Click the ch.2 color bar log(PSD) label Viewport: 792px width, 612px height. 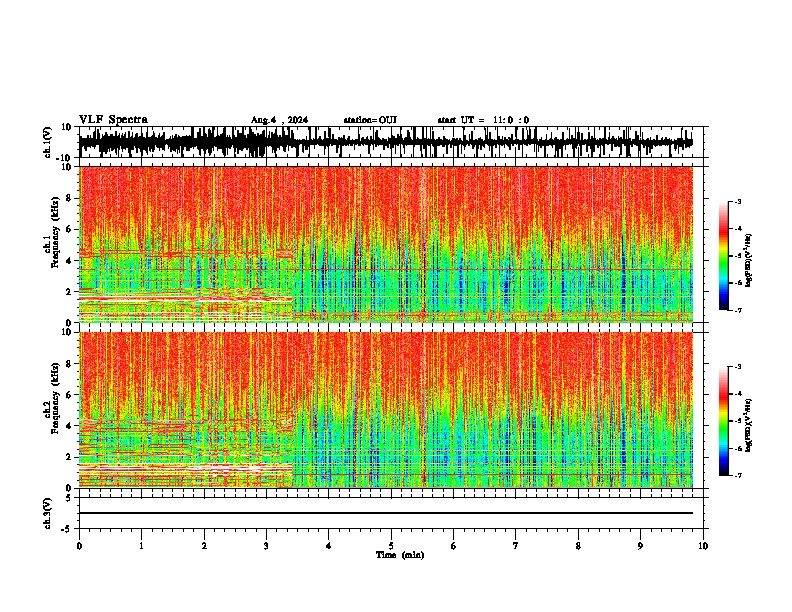point(748,426)
